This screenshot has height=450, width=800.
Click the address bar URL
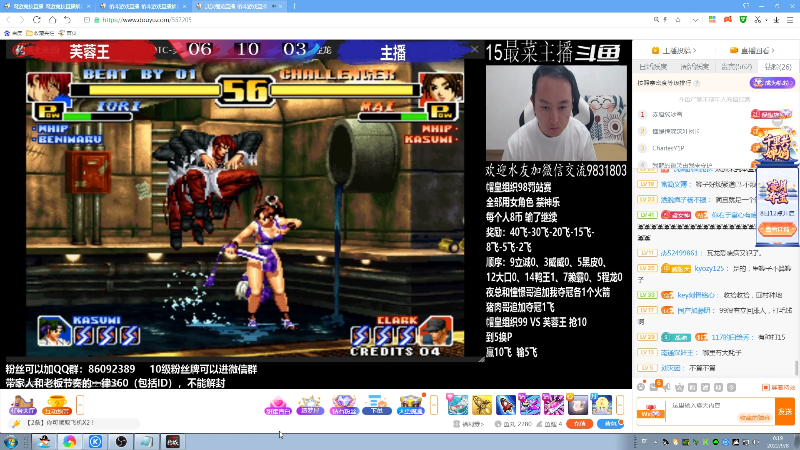[x=146, y=19]
